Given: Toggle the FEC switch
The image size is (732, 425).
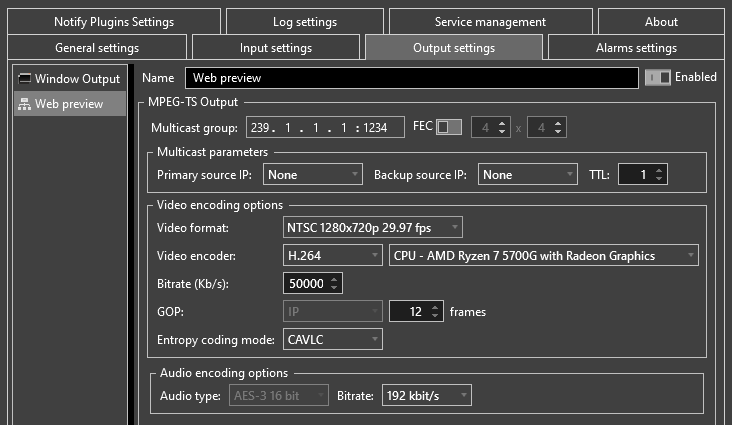Looking at the screenshot, I should (x=449, y=127).
